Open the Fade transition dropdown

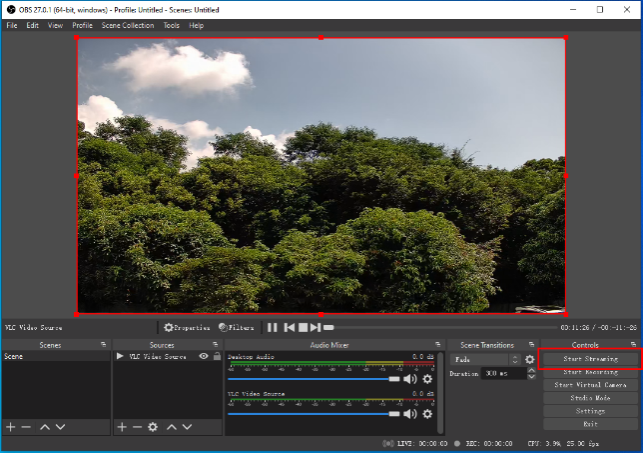(x=486, y=359)
